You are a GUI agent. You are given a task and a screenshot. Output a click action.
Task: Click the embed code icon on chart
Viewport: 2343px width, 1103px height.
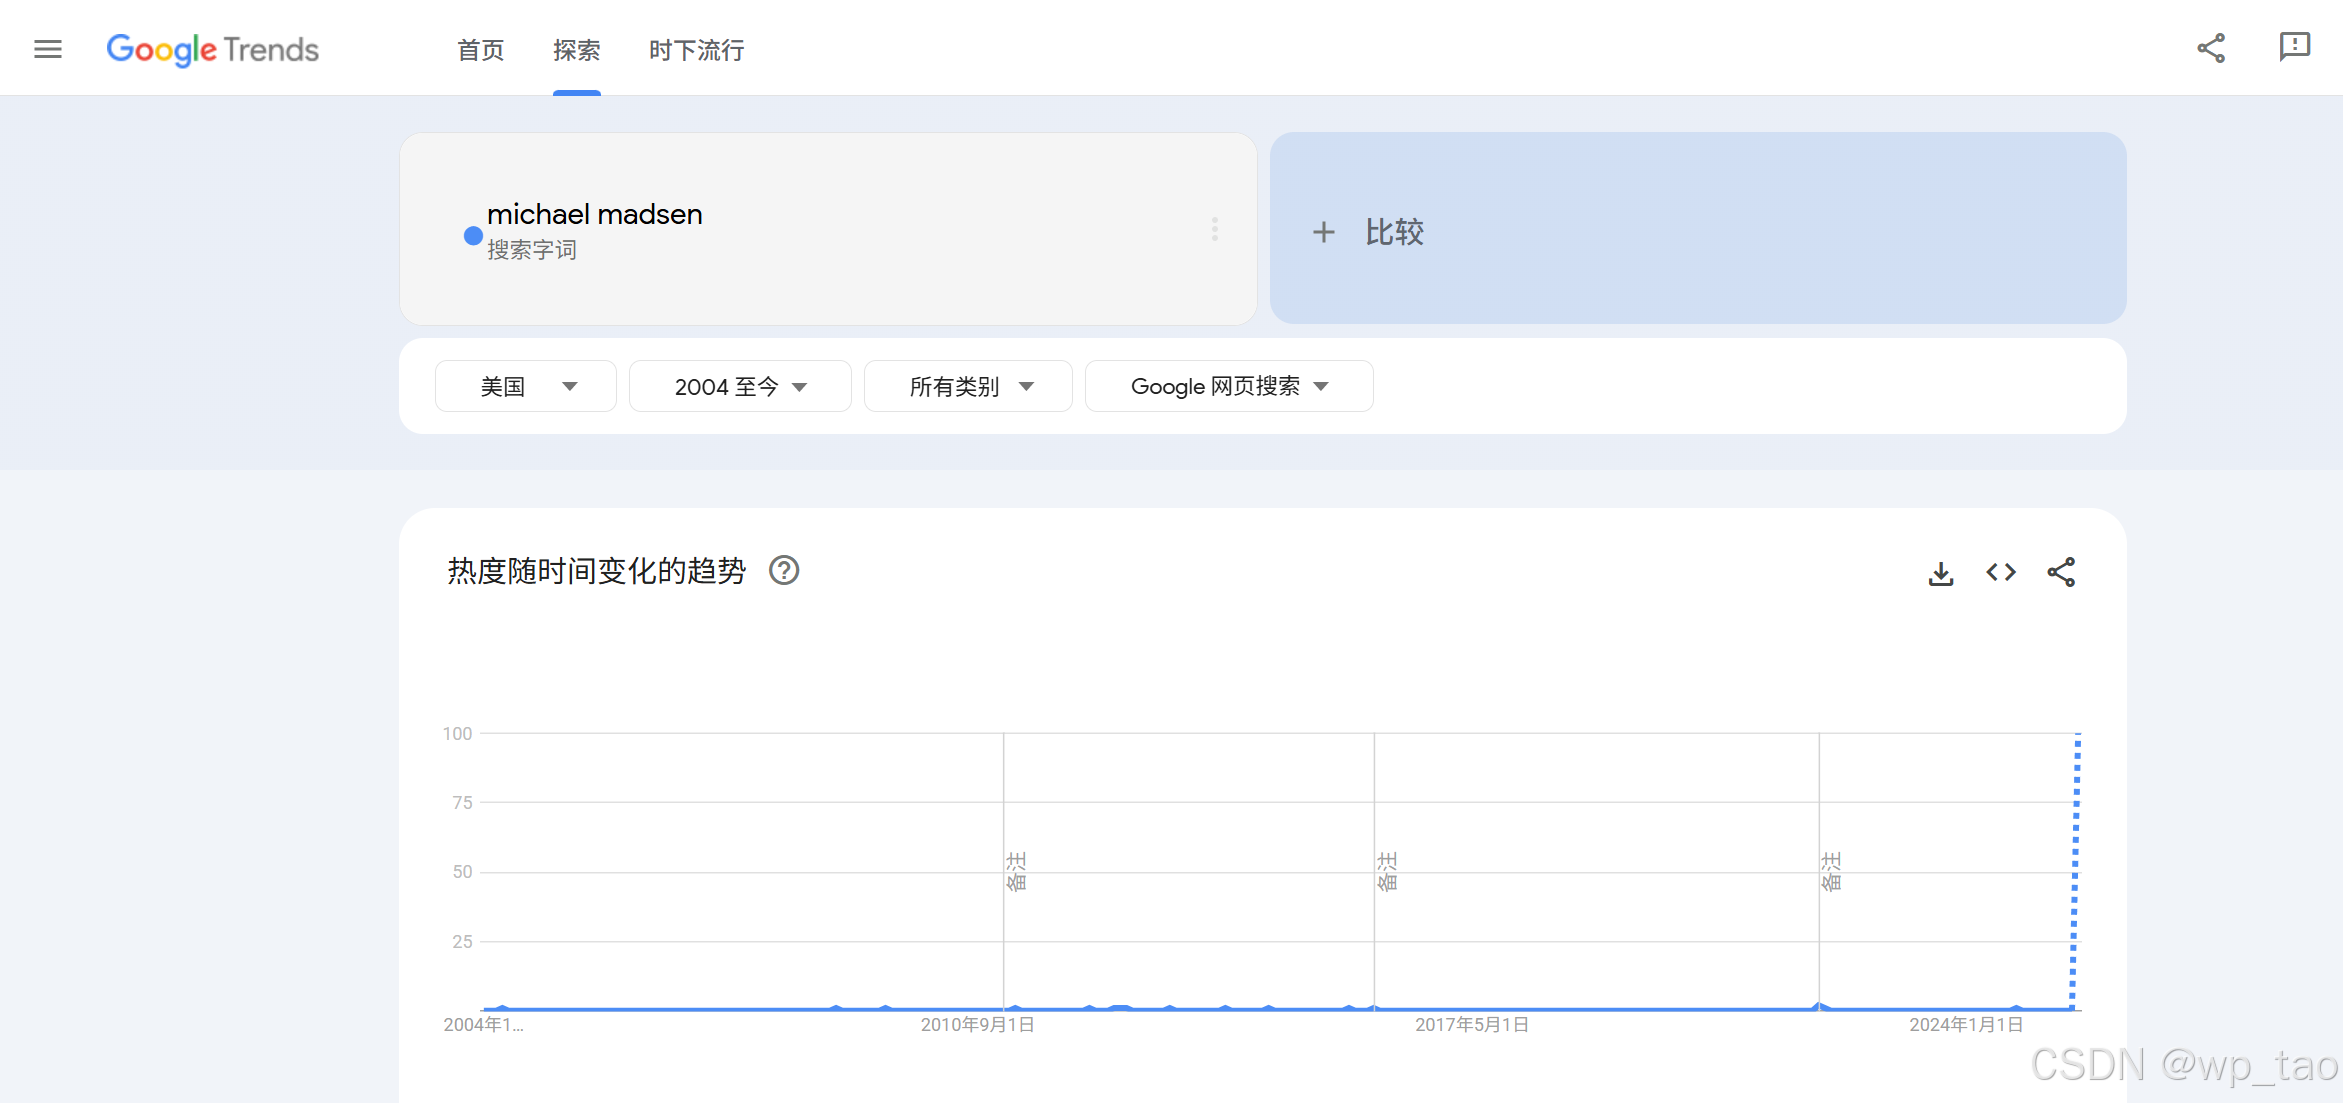2001,572
